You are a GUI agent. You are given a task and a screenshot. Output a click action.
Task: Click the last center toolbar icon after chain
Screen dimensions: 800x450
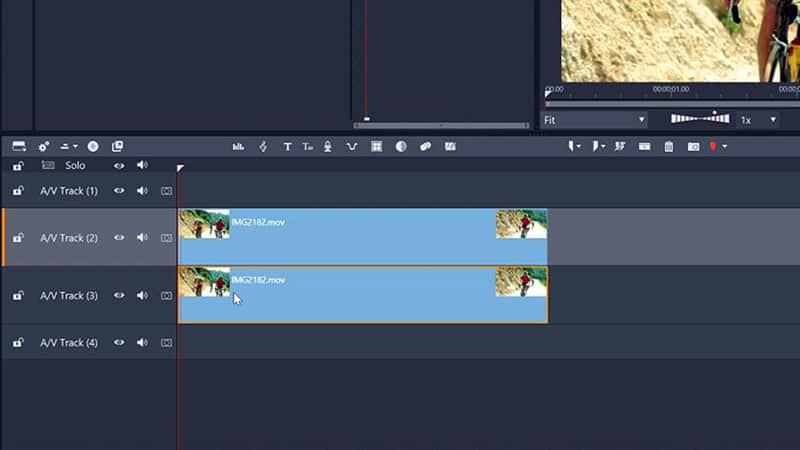pyautogui.click(x=450, y=147)
